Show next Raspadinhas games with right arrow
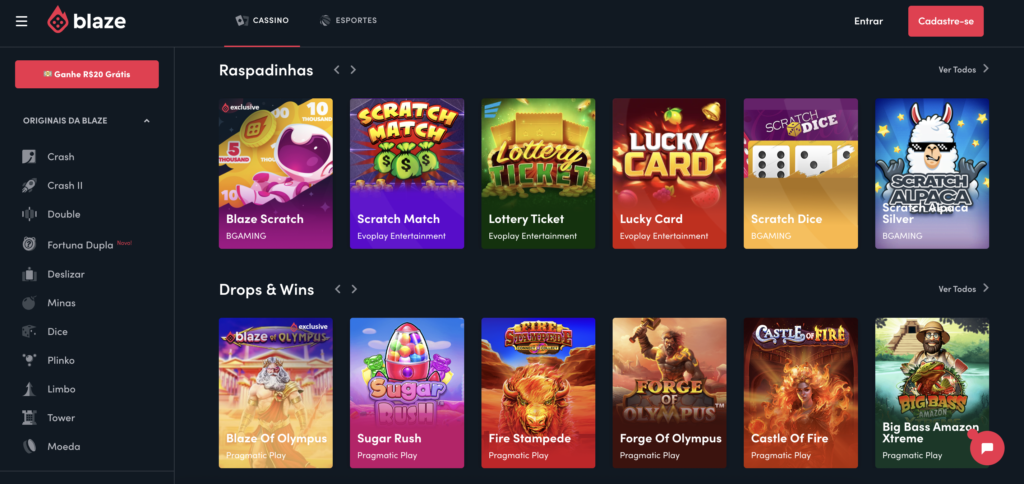This screenshot has height=484, width=1024. 353,70
